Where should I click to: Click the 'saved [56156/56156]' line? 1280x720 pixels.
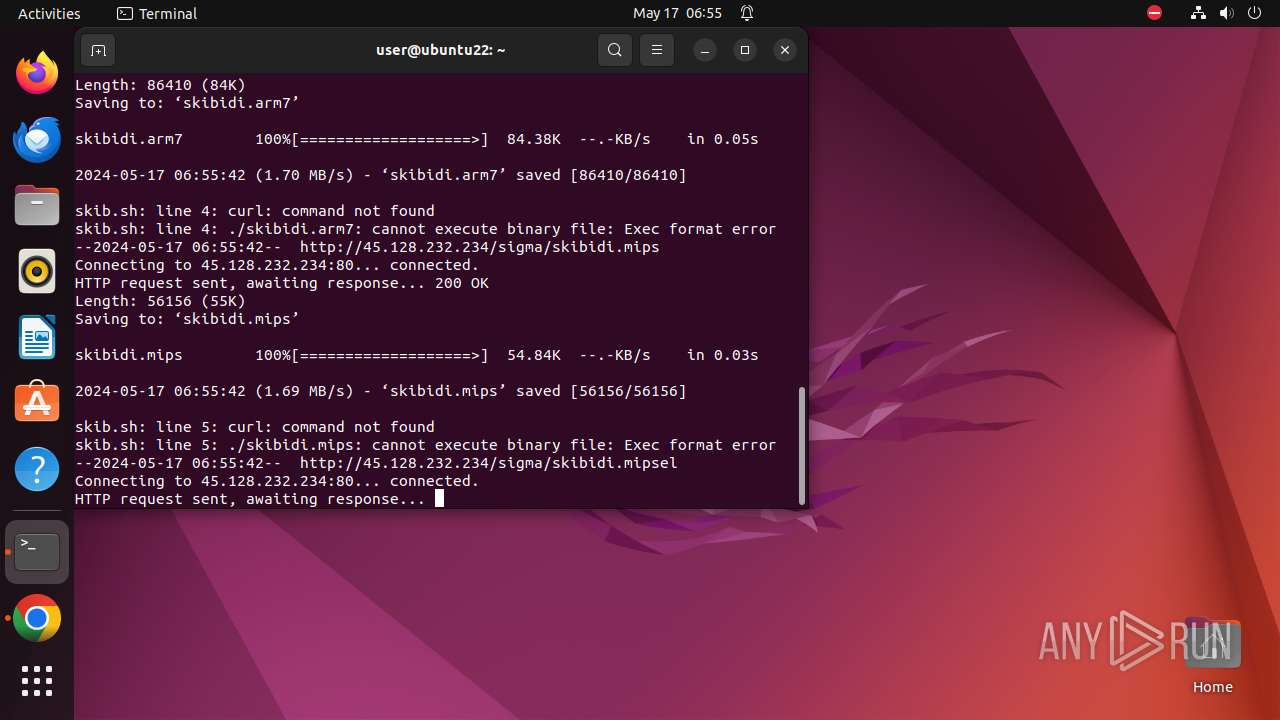(381, 391)
